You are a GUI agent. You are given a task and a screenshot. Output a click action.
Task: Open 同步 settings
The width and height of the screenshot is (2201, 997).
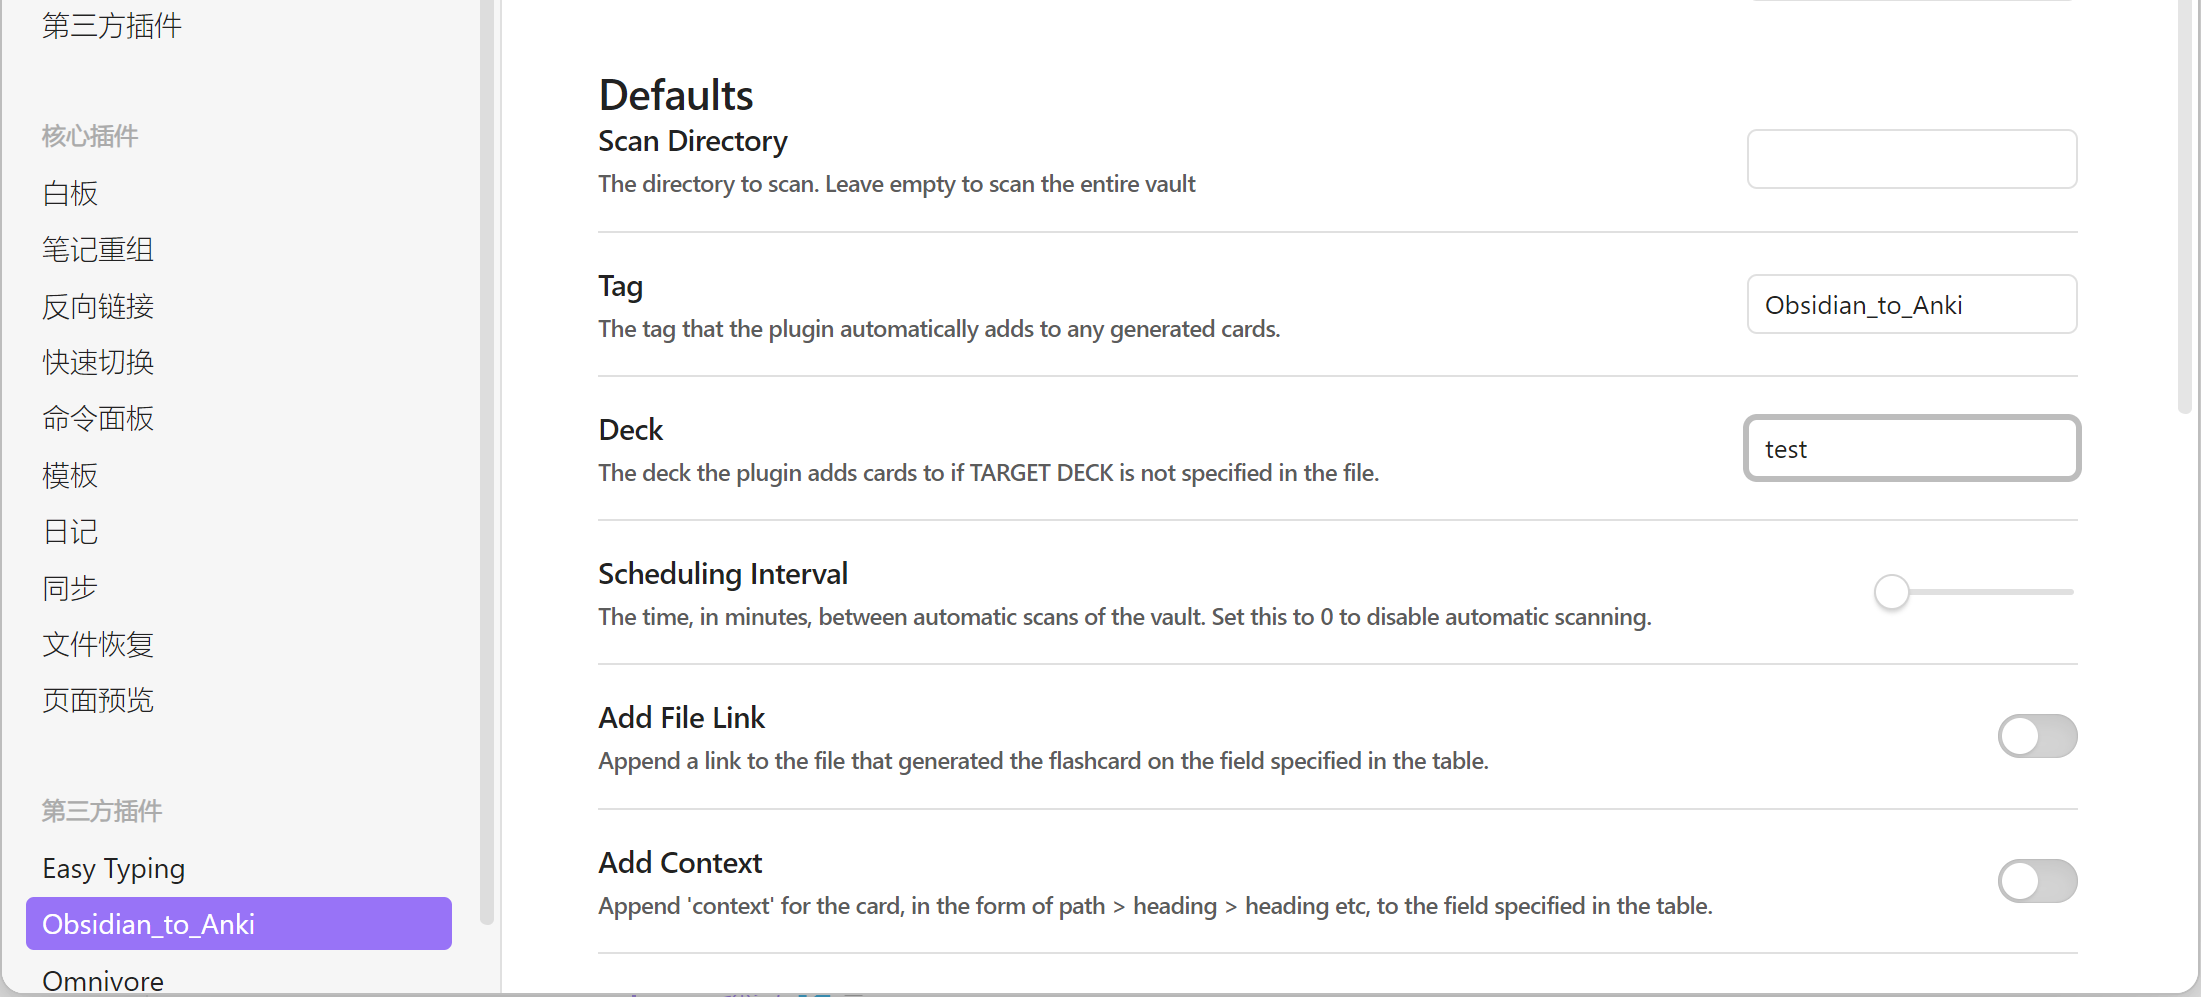pyautogui.click(x=70, y=588)
